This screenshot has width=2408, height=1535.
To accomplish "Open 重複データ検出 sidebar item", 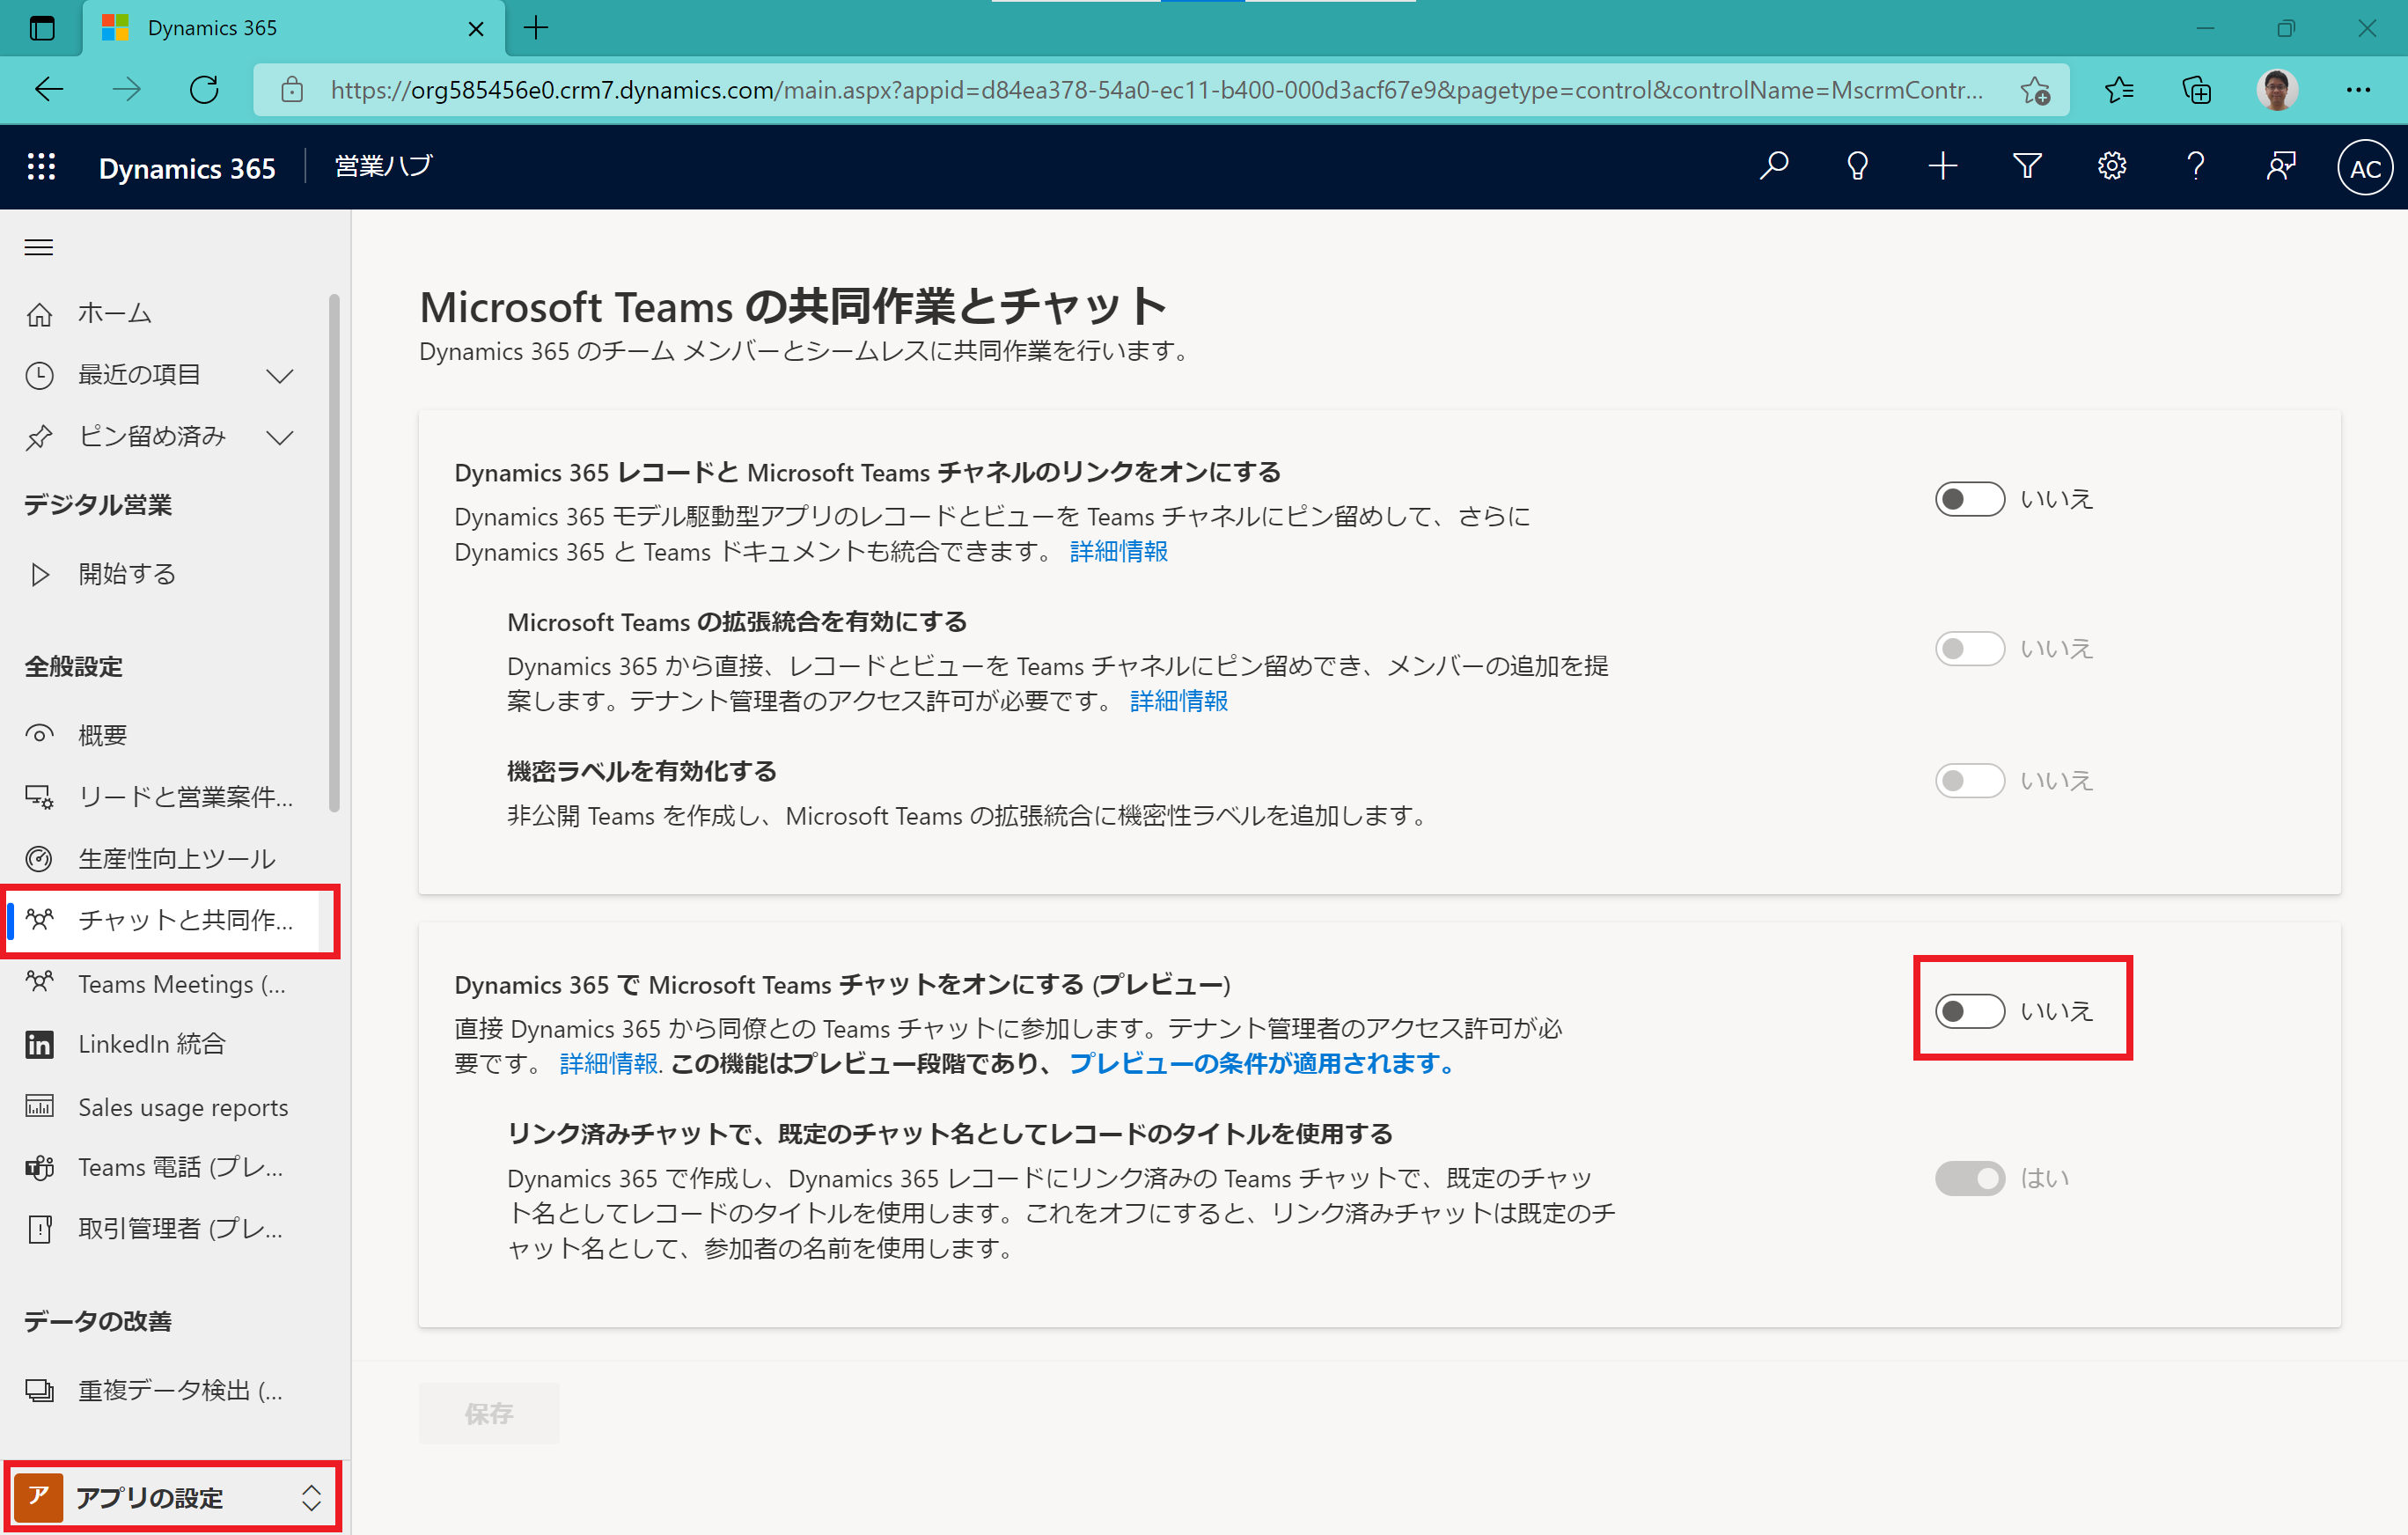I will pos(160,1390).
